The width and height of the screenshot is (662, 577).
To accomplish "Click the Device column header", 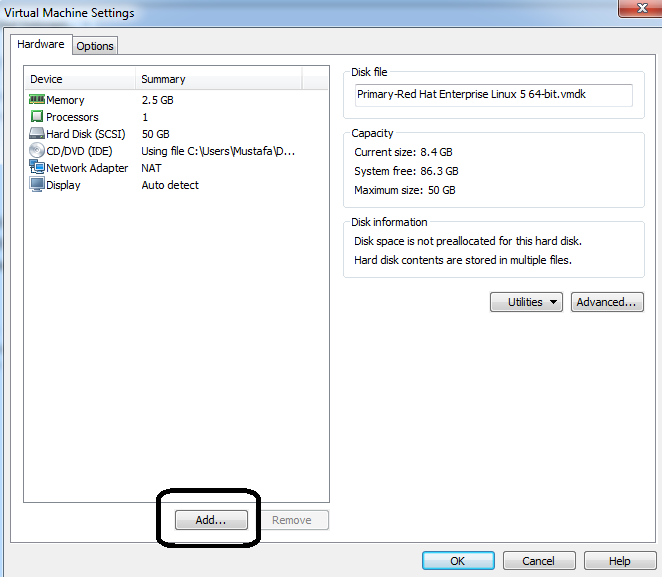I will coord(80,79).
